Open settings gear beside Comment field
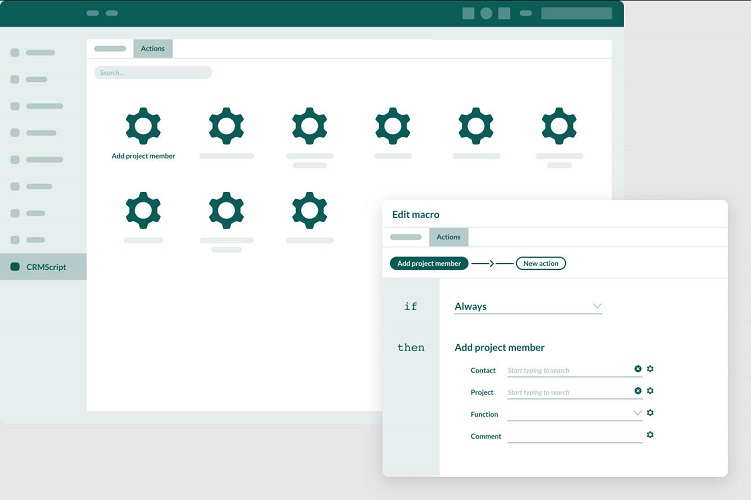 pyautogui.click(x=650, y=435)
